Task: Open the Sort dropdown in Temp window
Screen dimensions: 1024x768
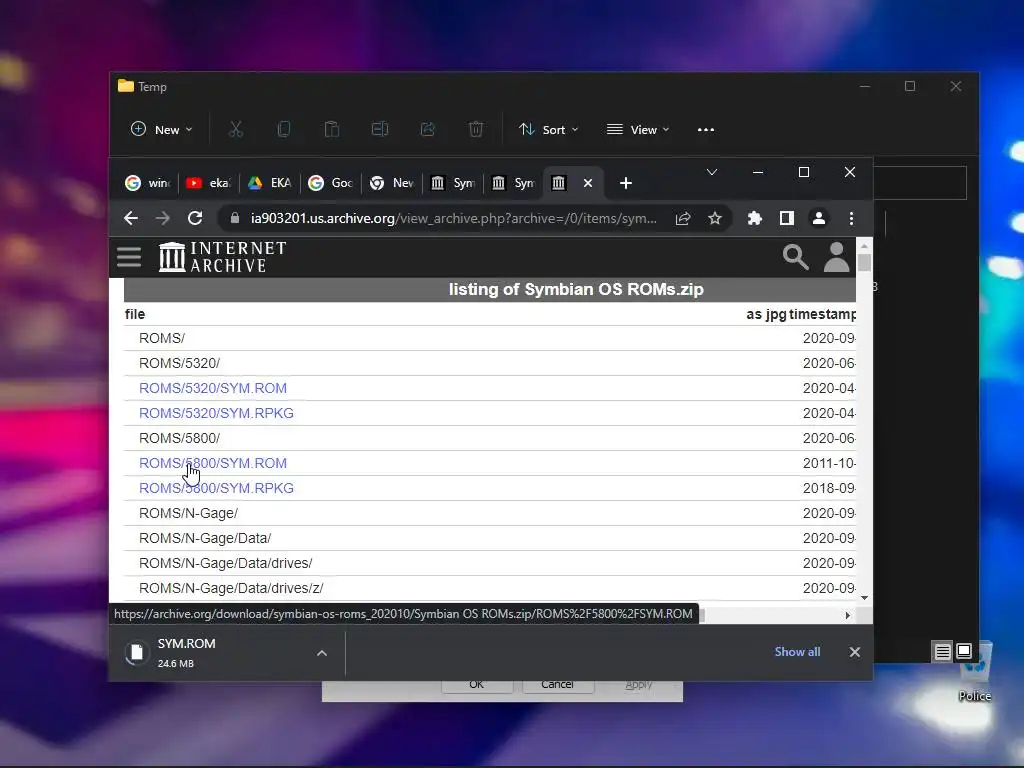Action: click(548, 129)
